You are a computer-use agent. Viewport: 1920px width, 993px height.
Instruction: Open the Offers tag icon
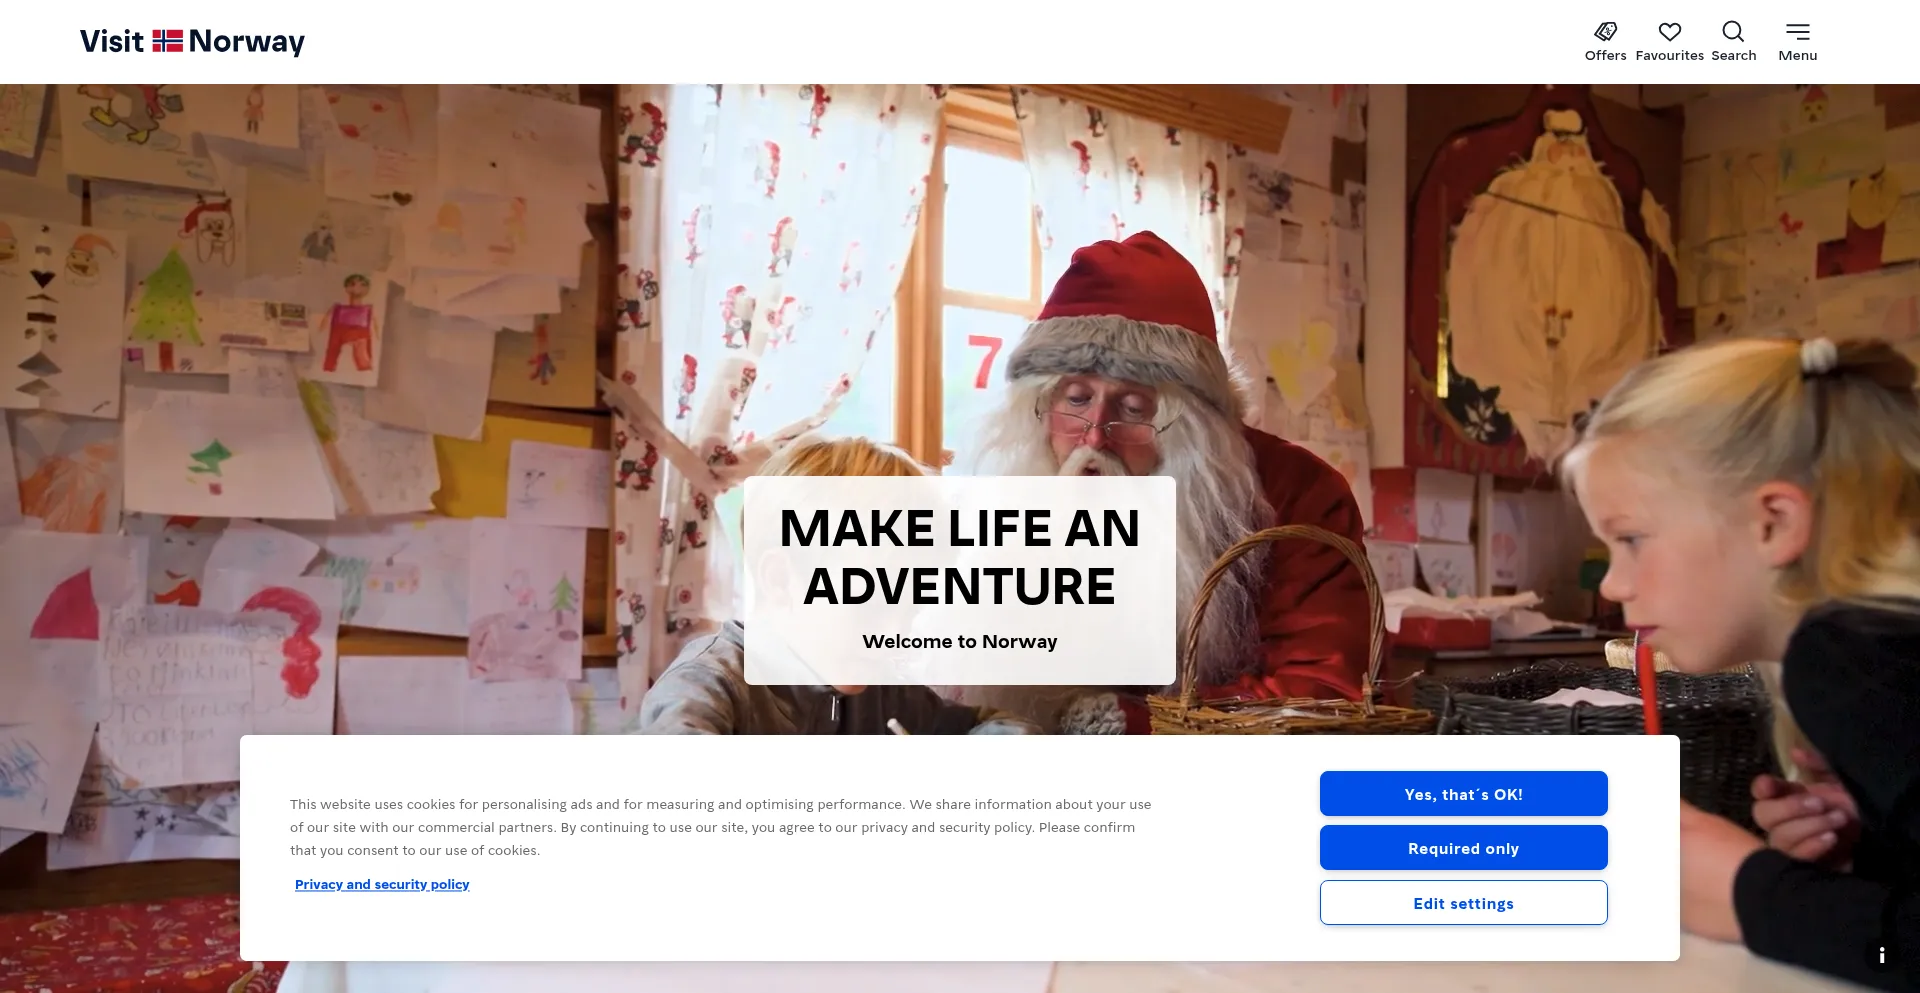coord(1606,32)
